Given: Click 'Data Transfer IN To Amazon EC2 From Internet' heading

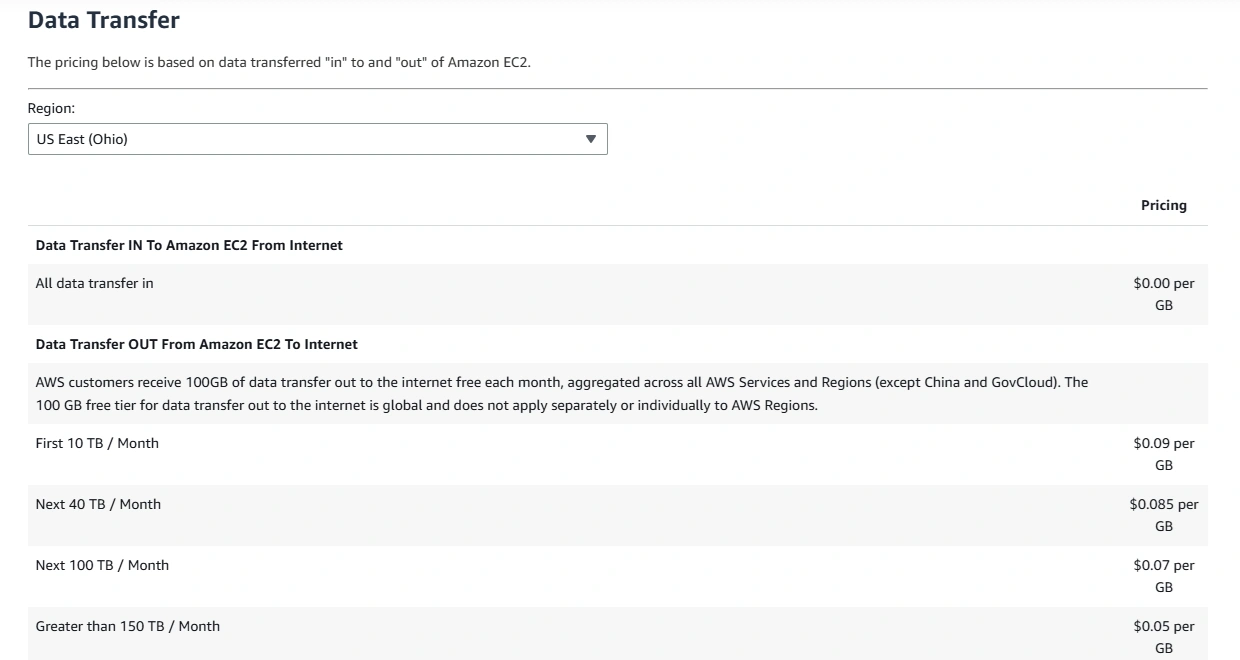Looking at the screenshot, I should [x=189, y=245].
